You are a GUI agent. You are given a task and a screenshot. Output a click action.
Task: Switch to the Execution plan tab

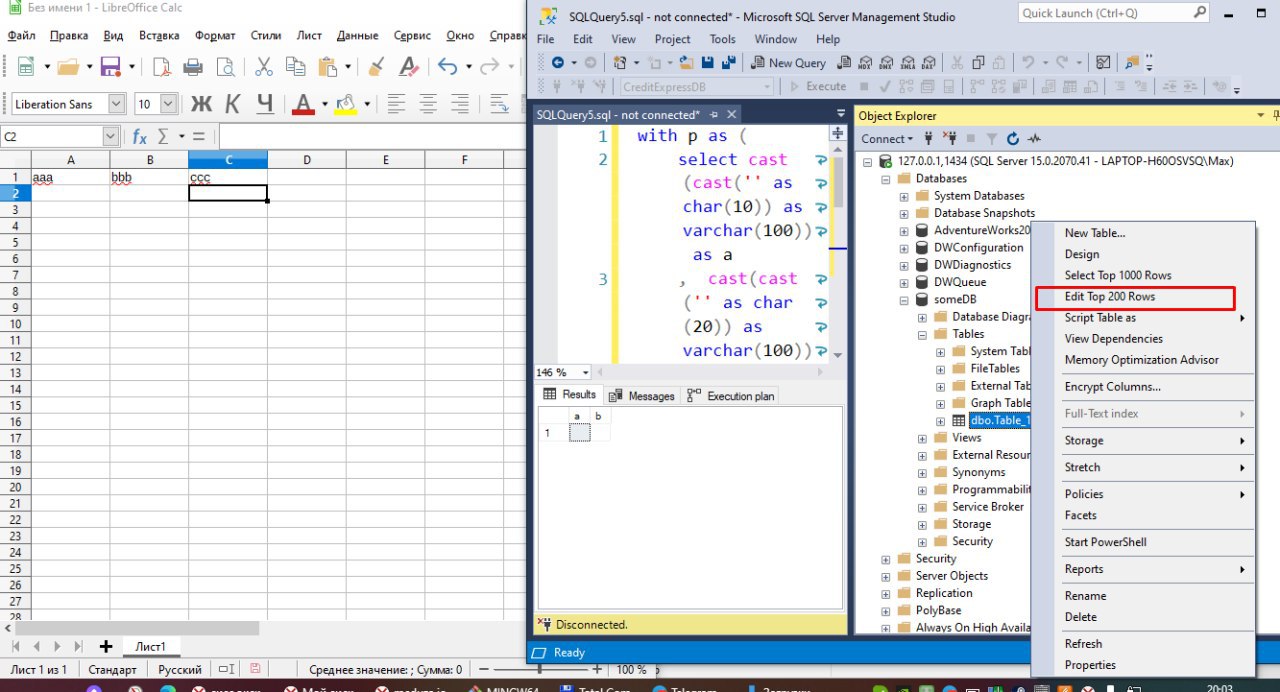click(x=731, y=396)
